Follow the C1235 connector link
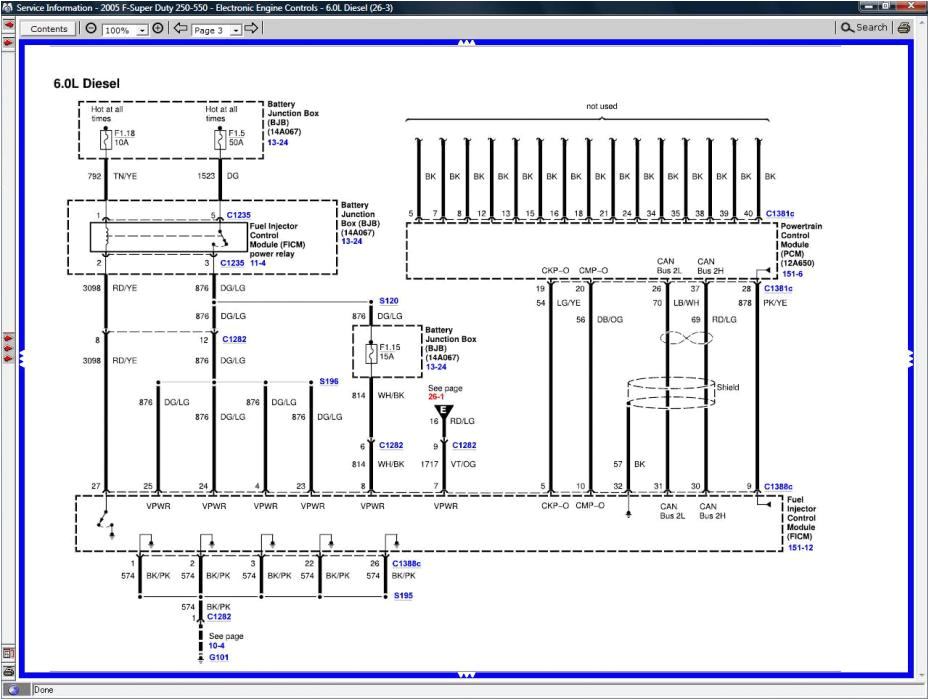This screenshot has width=929, height=700. (238, 214)
